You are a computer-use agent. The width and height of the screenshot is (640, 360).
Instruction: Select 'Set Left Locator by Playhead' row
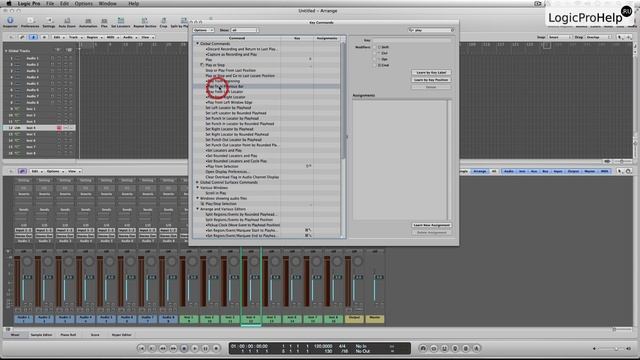267,108
